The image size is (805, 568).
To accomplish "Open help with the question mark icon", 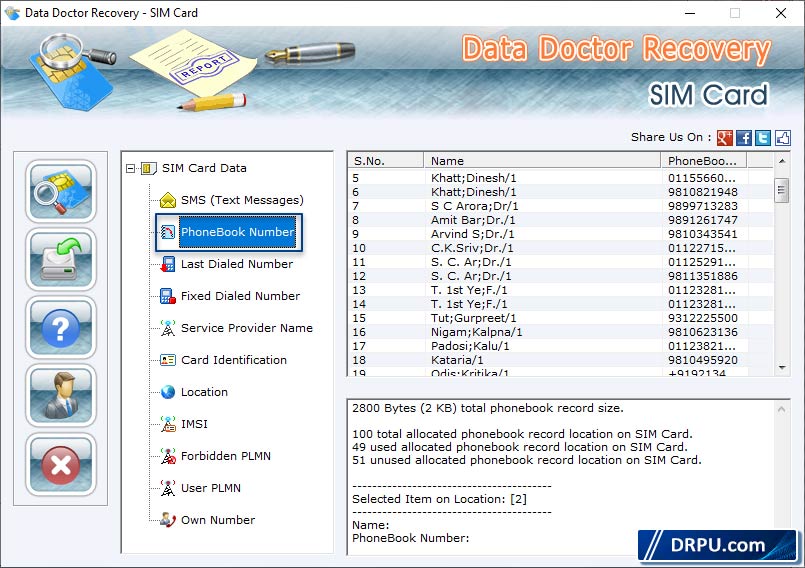I will tap(61, 327).
